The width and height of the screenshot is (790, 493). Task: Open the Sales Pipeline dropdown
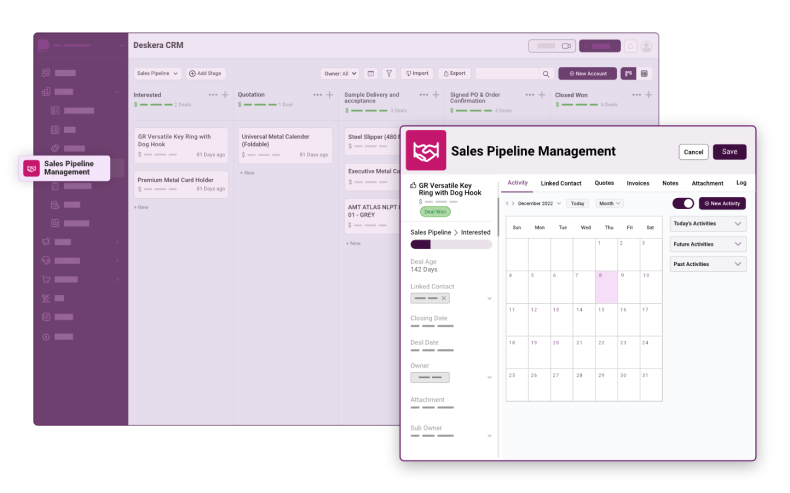pos(158,74)
